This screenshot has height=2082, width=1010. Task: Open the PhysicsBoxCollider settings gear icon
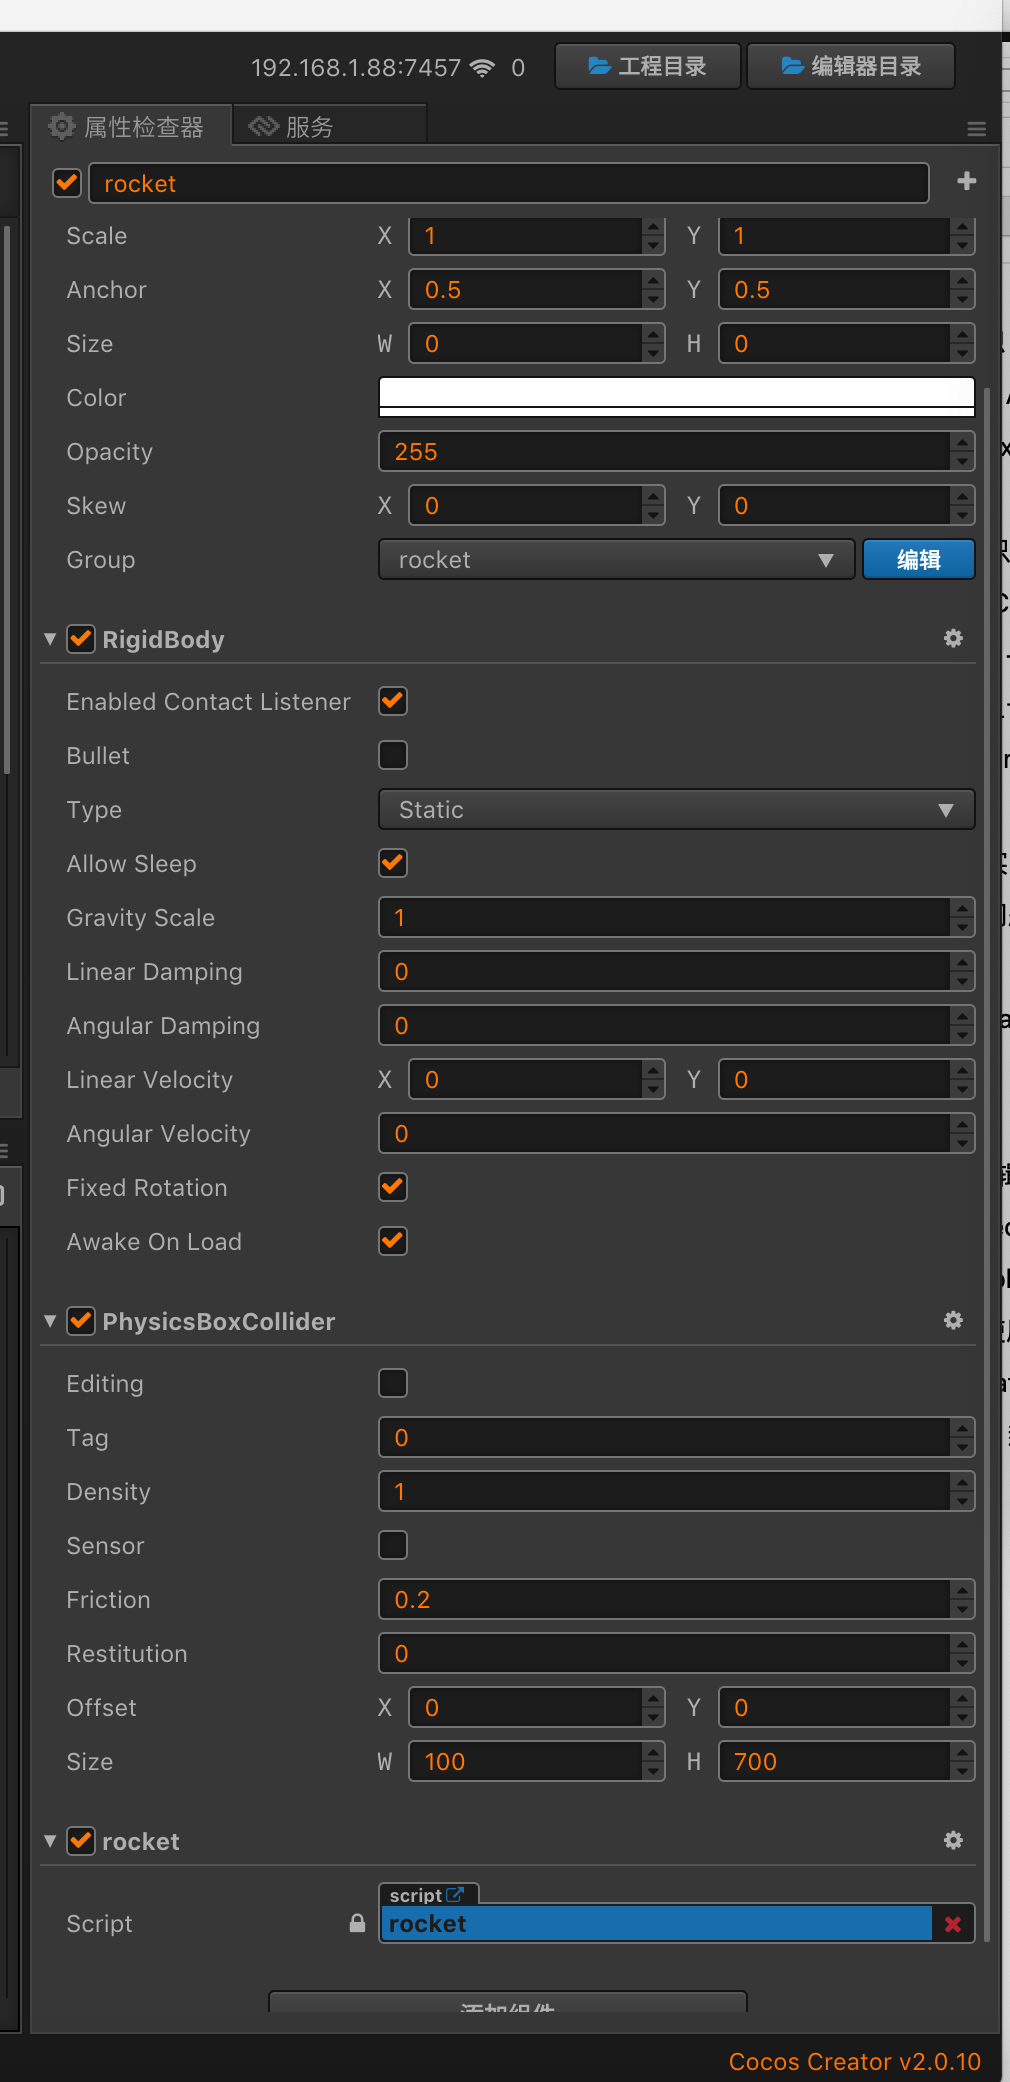point(953,1321)
